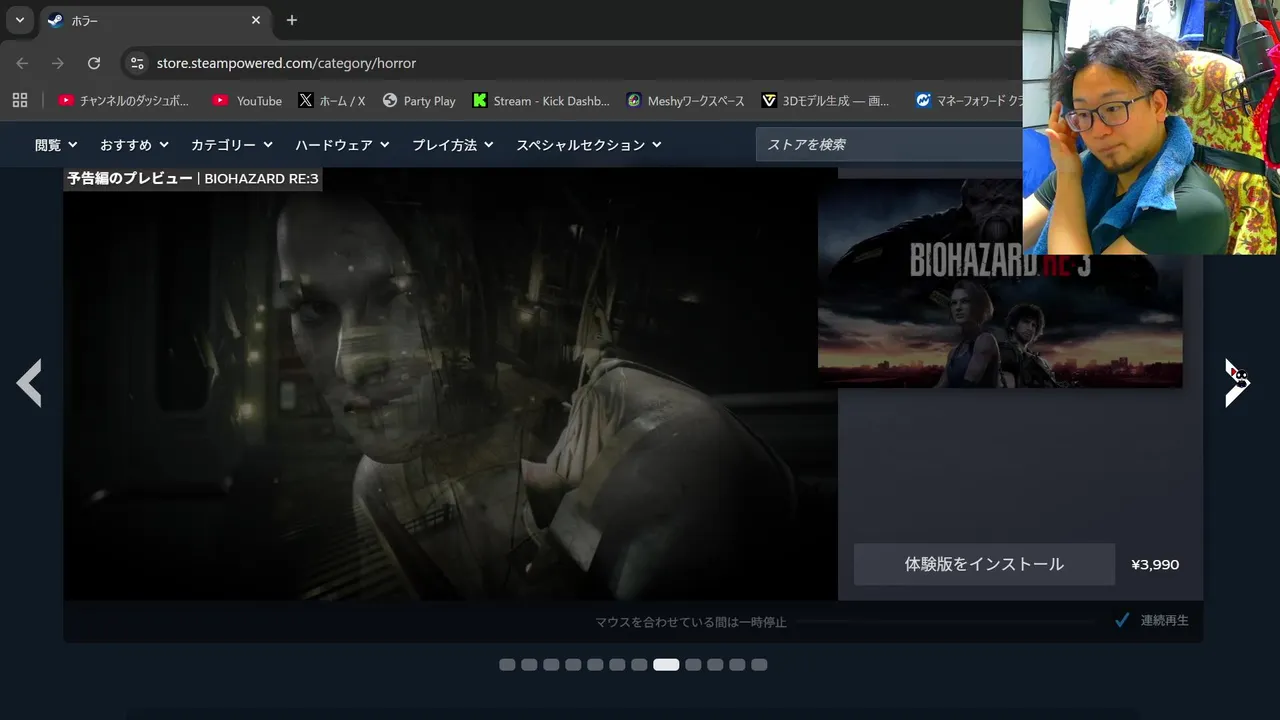Click the マウスを合わせている間は一時停止 text
The width and height of the screenshot is (1280, 720).
691,622
